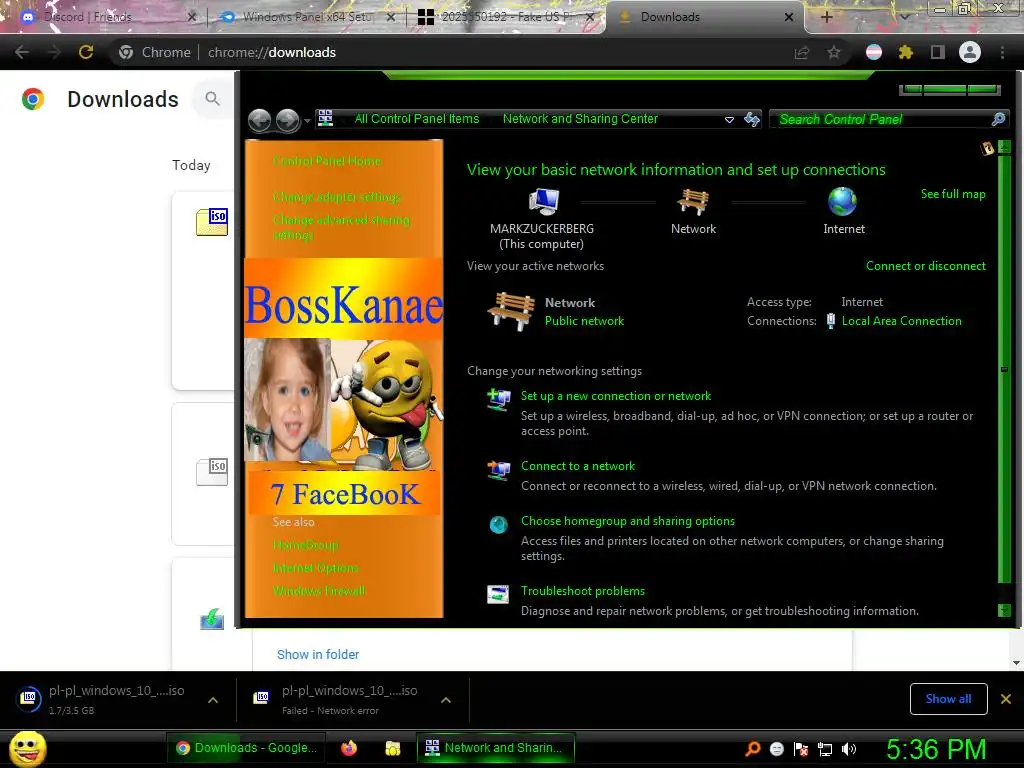Click the Set up new connection icon
The height and width of the screenshot is (768, 1024).
point(499,399)
